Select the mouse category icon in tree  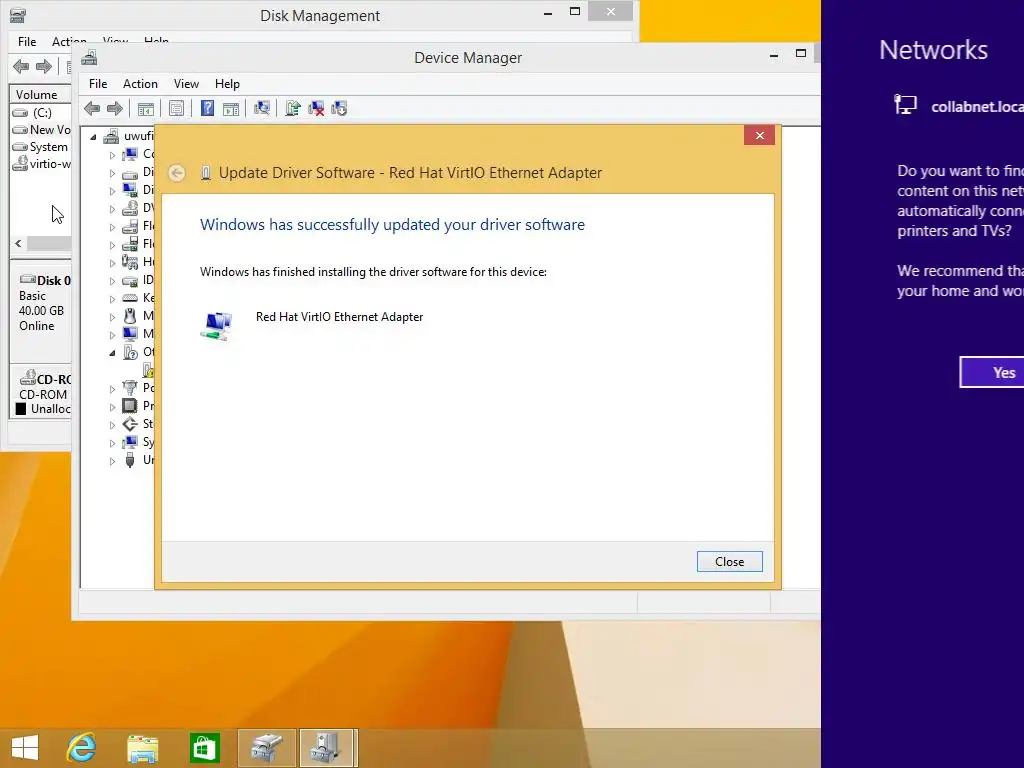click(130, 316)
